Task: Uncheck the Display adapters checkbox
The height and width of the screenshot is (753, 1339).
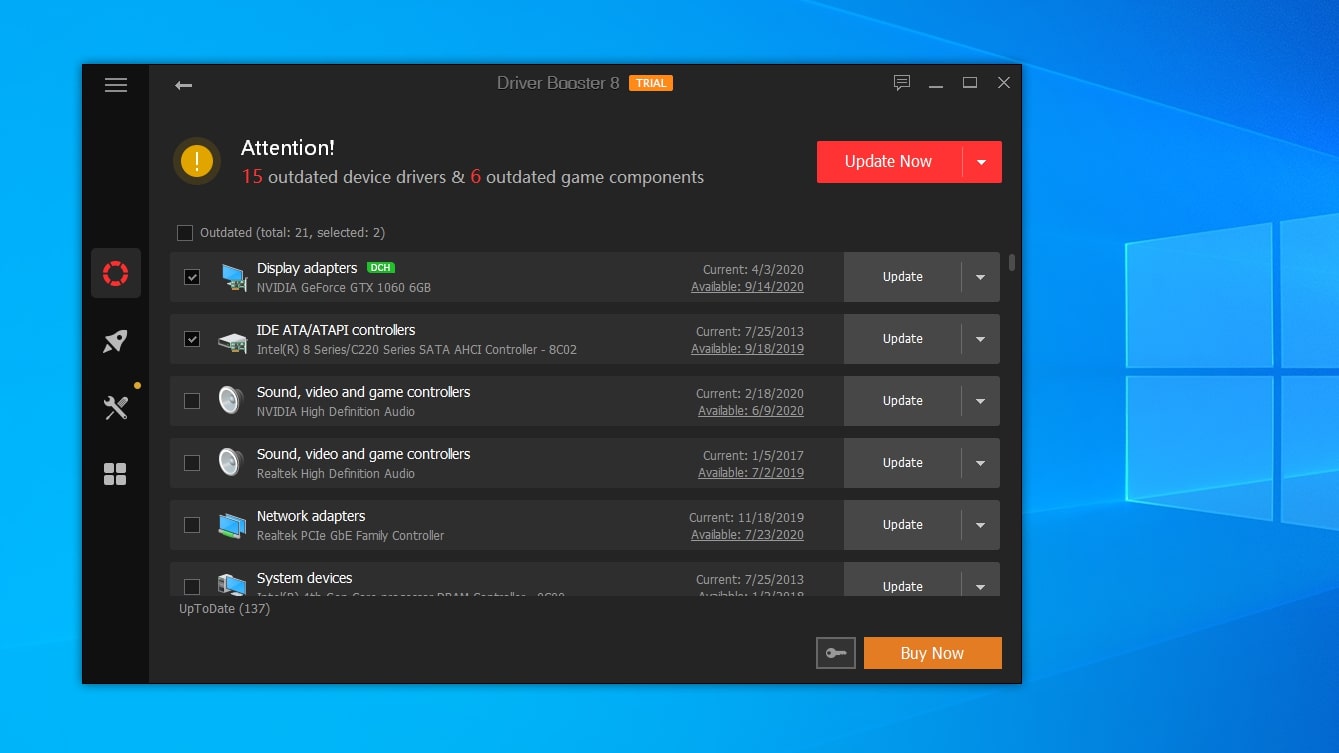Action: [x=192, y=277]
